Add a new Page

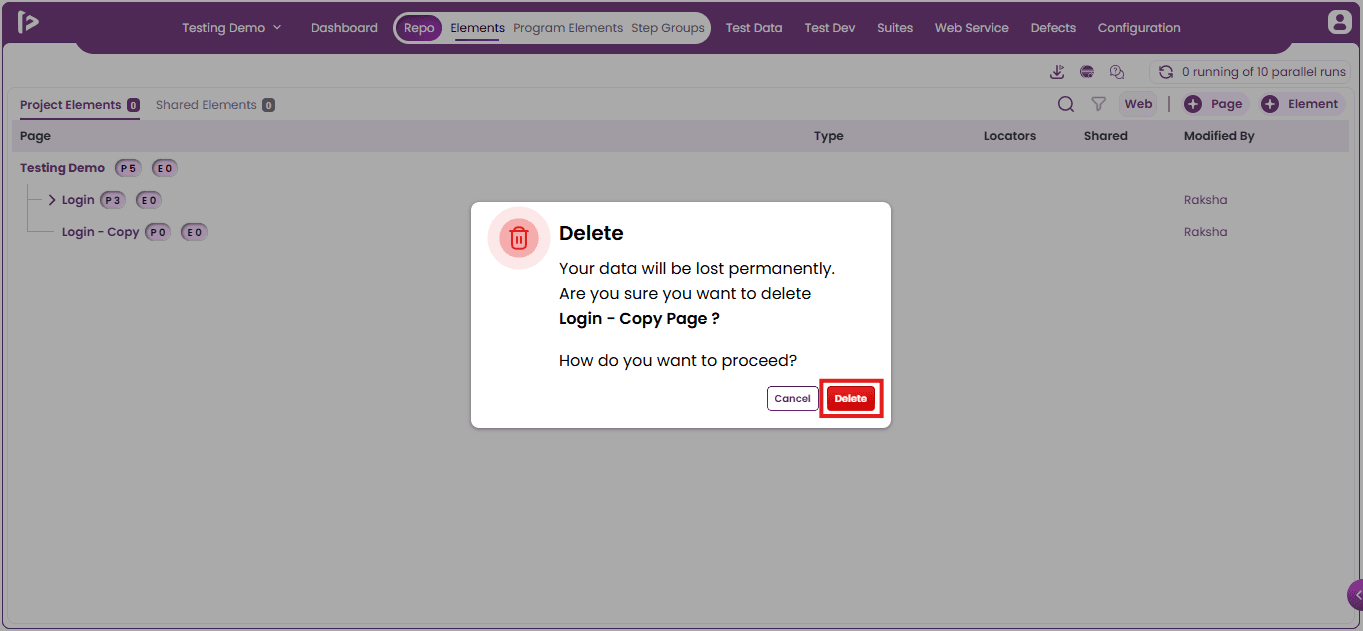pos(1215,104)
